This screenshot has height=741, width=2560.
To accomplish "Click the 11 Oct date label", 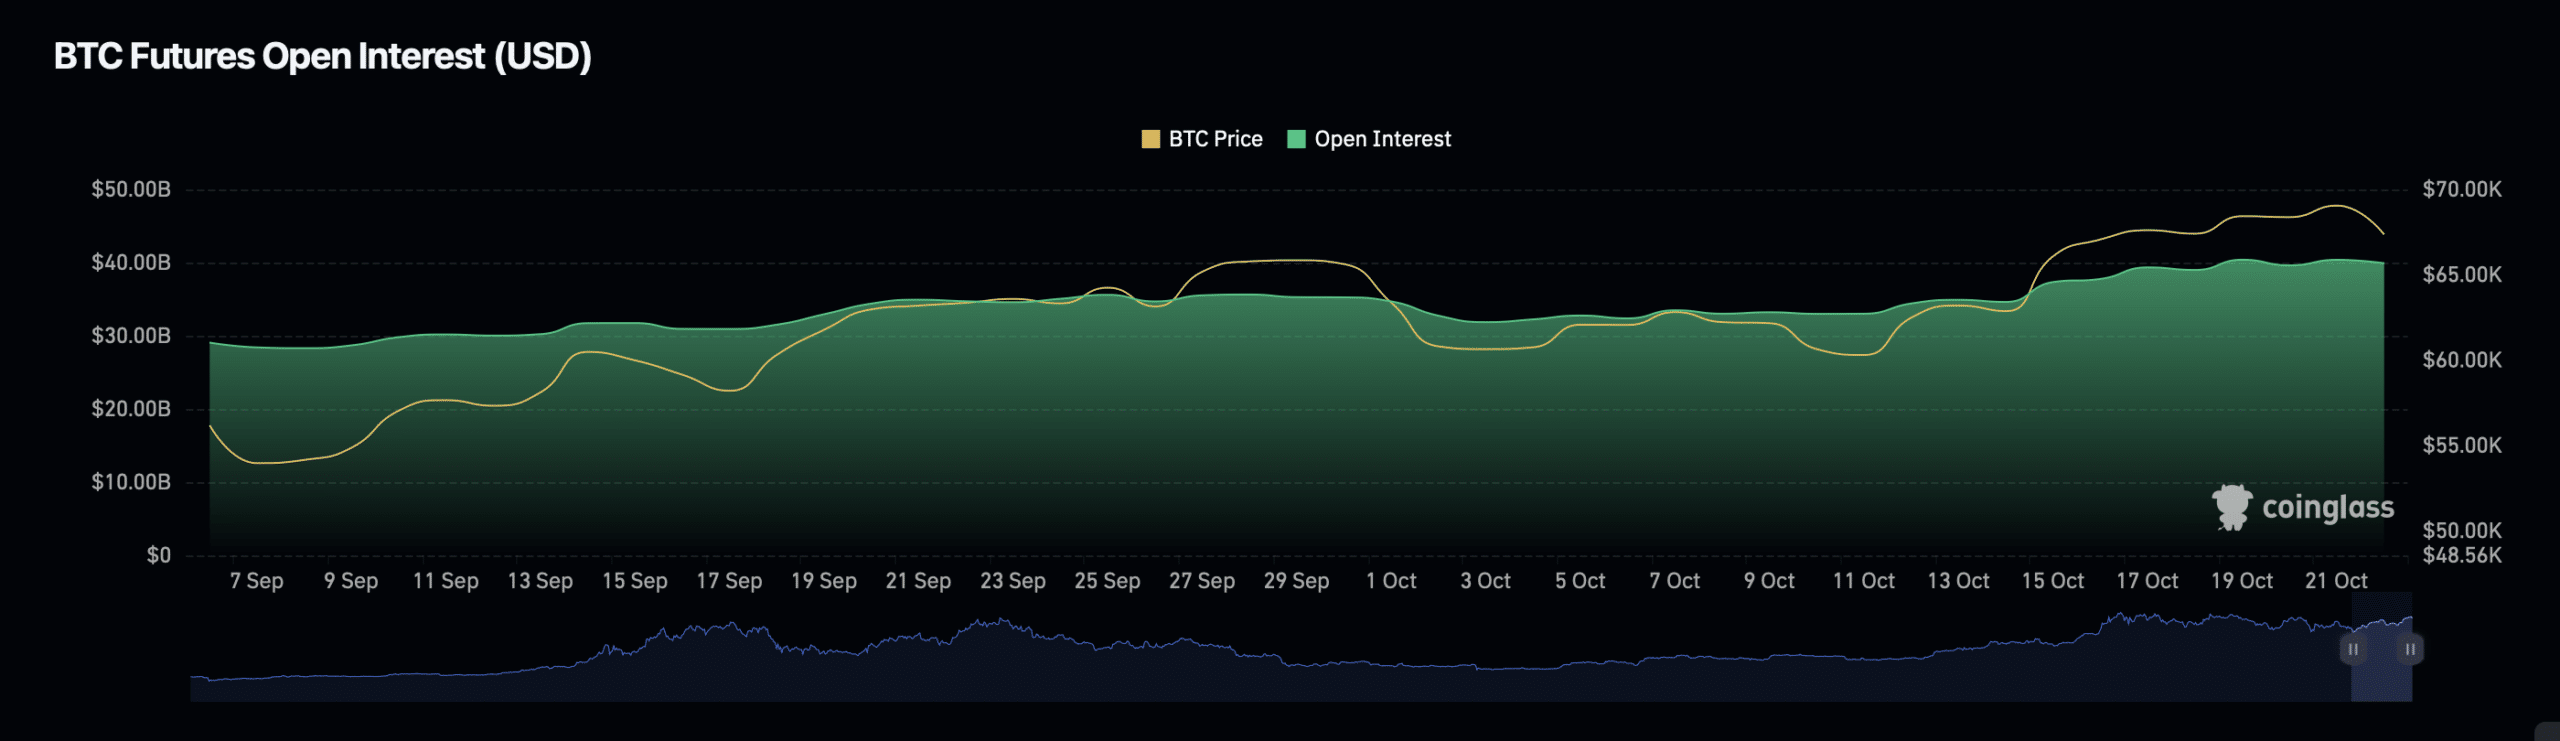I will (1863, 581).
